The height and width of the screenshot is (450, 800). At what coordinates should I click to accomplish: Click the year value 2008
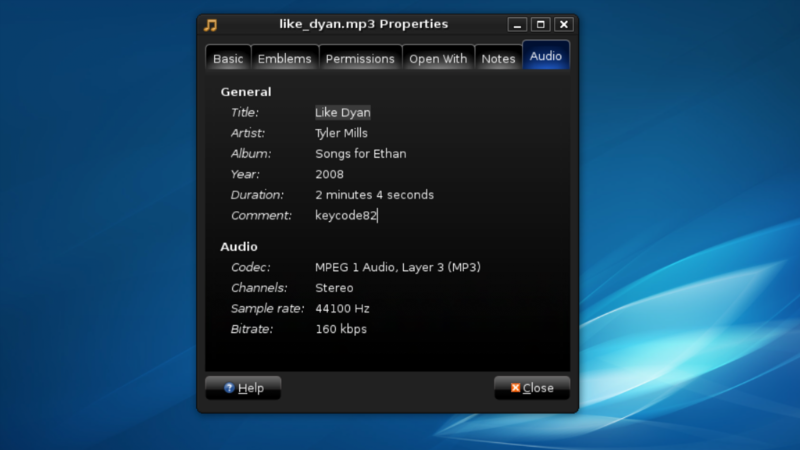[x=329, y=174]
